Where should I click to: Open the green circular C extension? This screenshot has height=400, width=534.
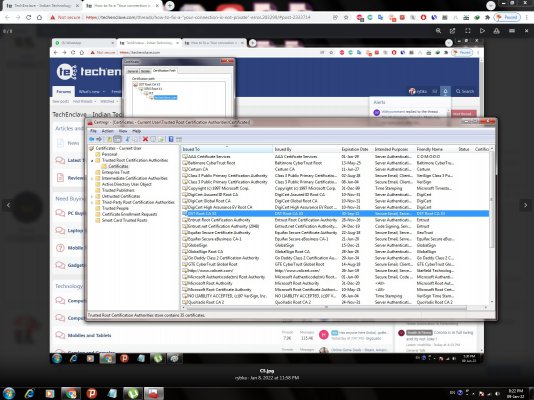pos(370,17)
